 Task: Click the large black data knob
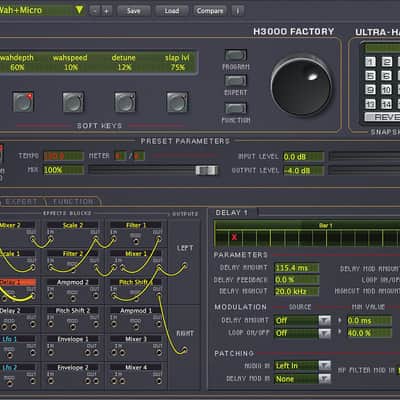301,87
